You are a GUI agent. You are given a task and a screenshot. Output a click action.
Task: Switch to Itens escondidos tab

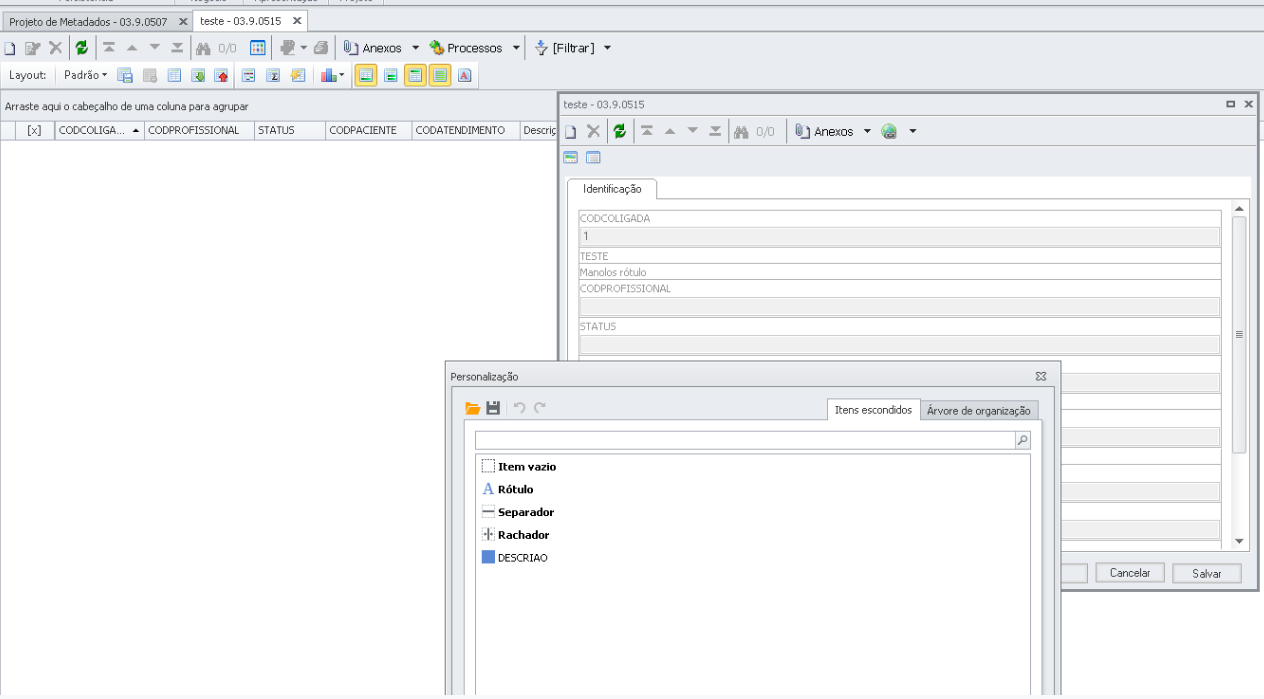pos(873,410)
